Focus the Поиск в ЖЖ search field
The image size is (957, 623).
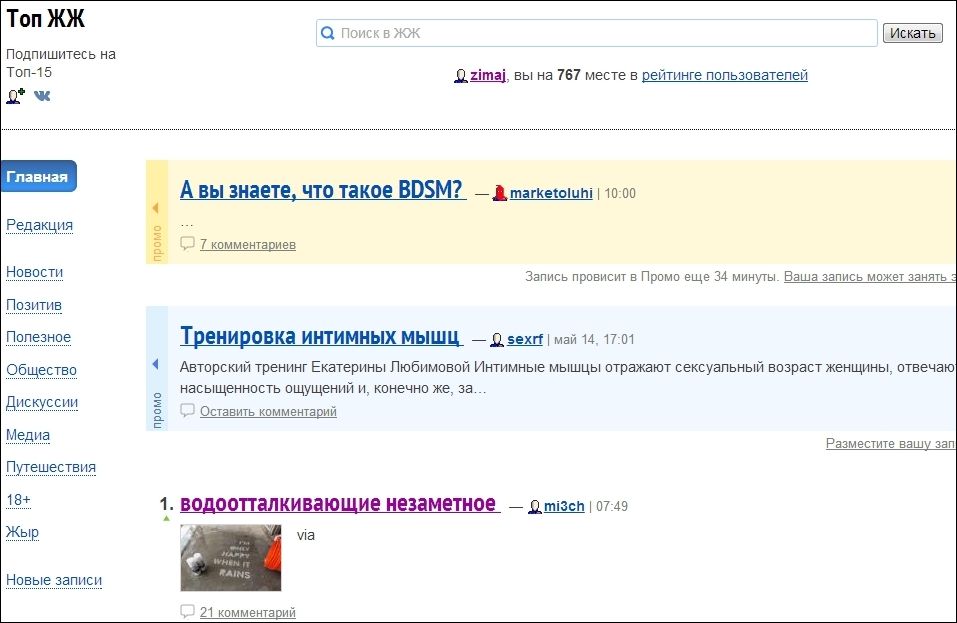pos(596,33)
